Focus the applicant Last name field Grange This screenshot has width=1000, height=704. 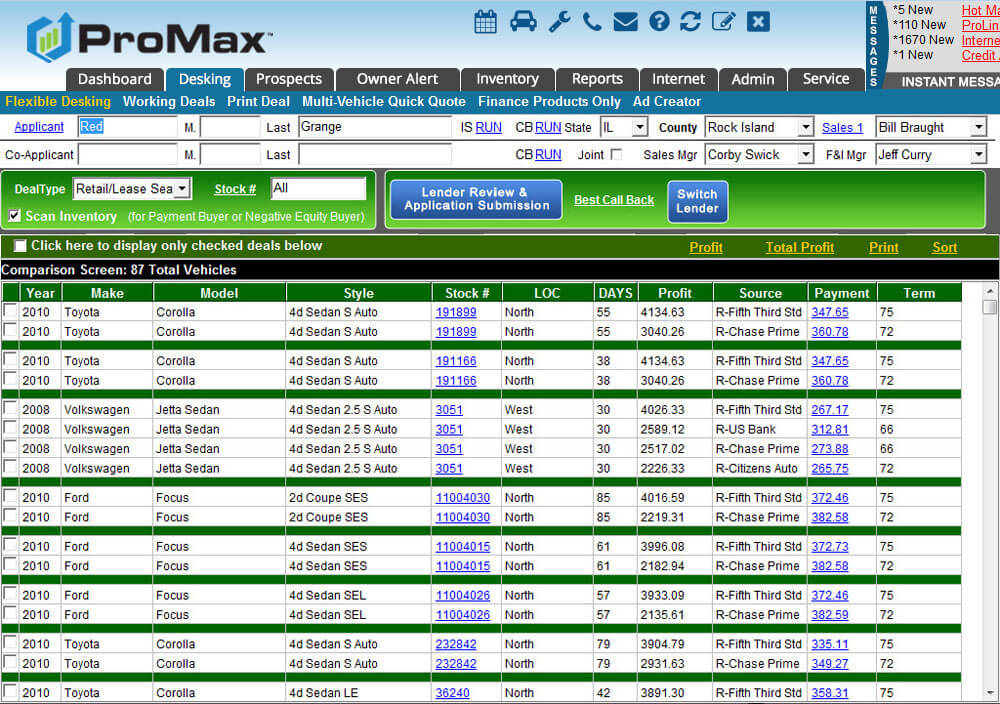(375, 127)
